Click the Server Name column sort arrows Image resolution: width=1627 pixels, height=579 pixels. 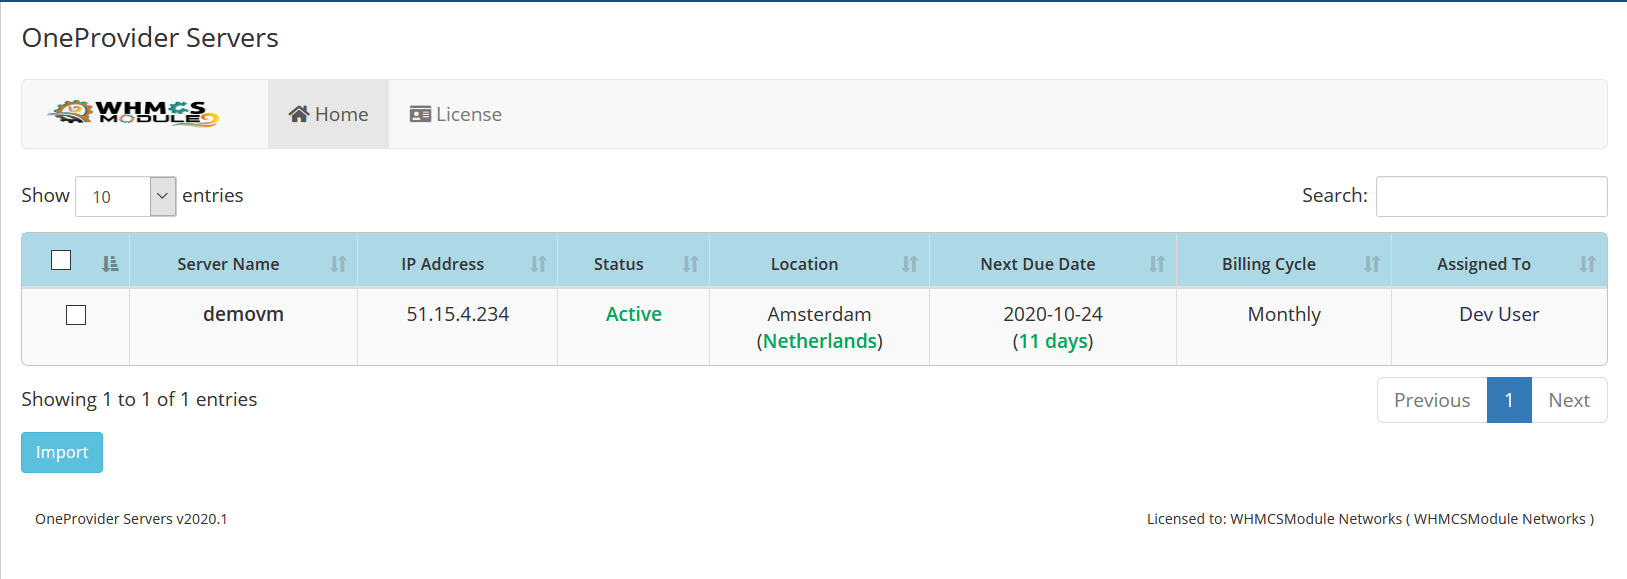[x=338, y=264]
